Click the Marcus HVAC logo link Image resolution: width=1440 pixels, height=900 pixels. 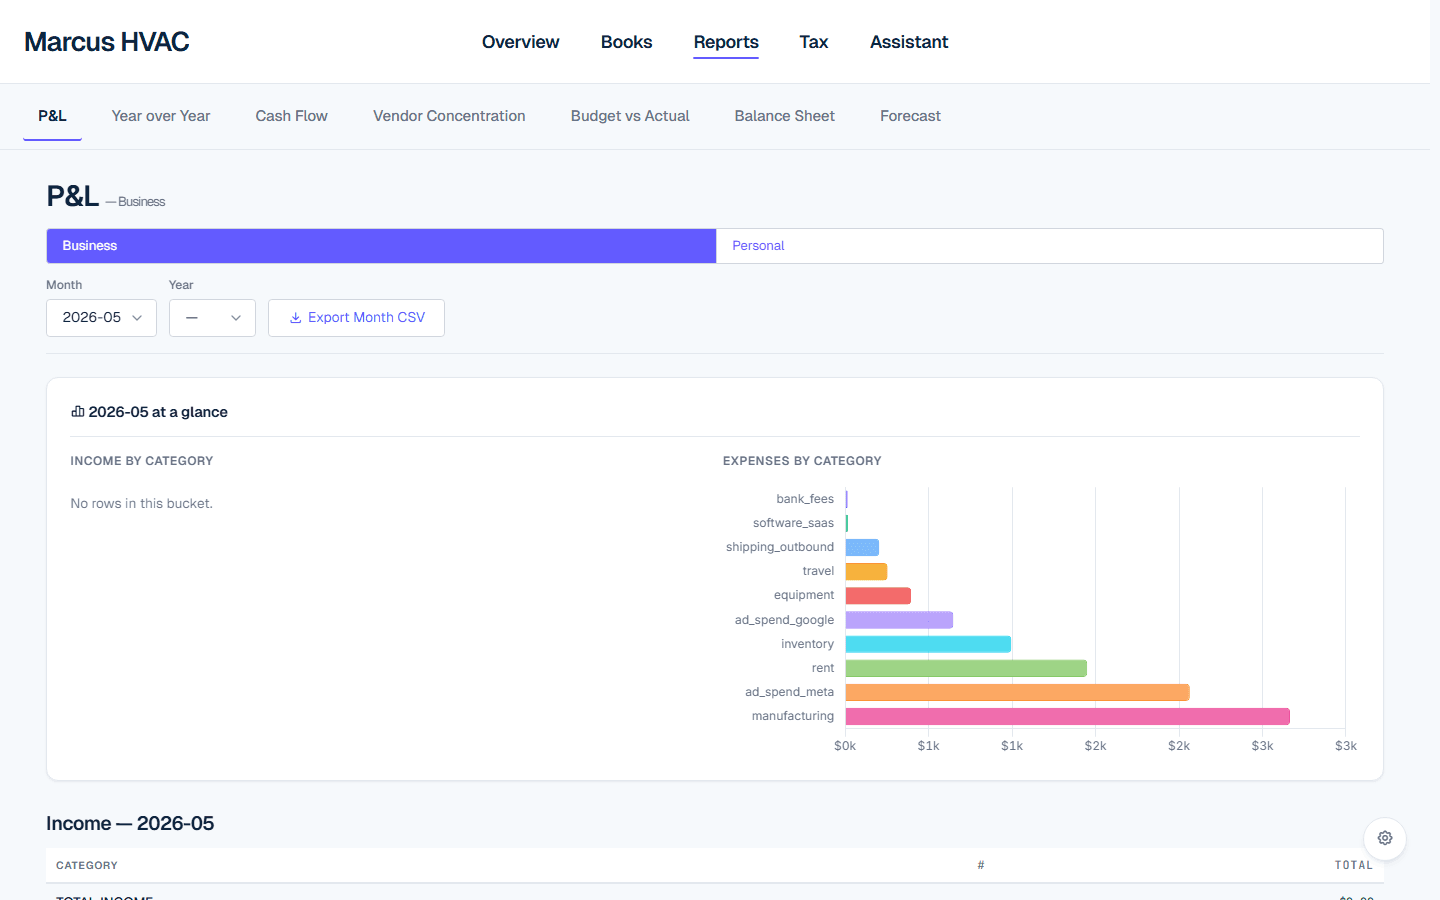click(x=107, y=42)
